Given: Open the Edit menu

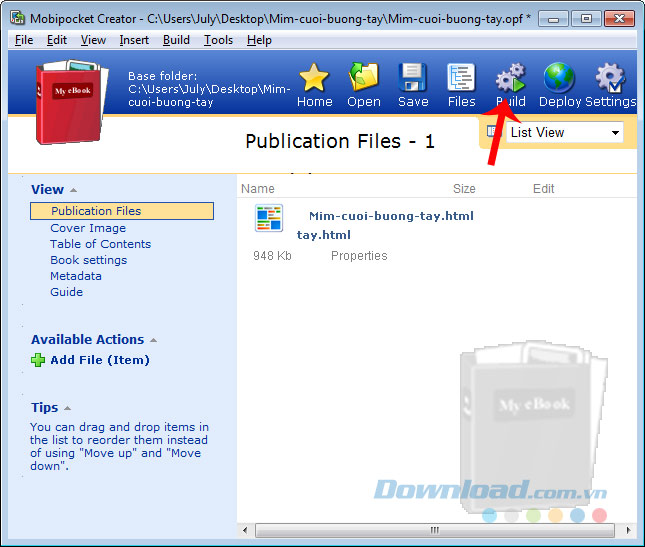Looking at the screenshot, I should 57,40.
